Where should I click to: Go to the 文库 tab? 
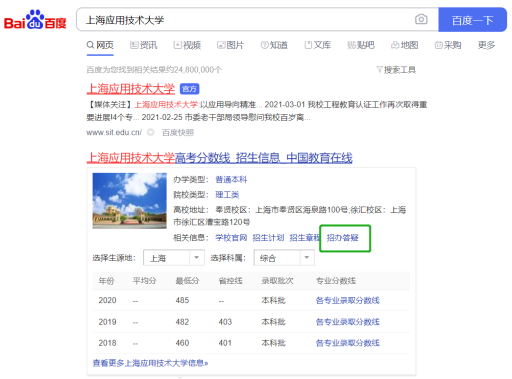318,45
